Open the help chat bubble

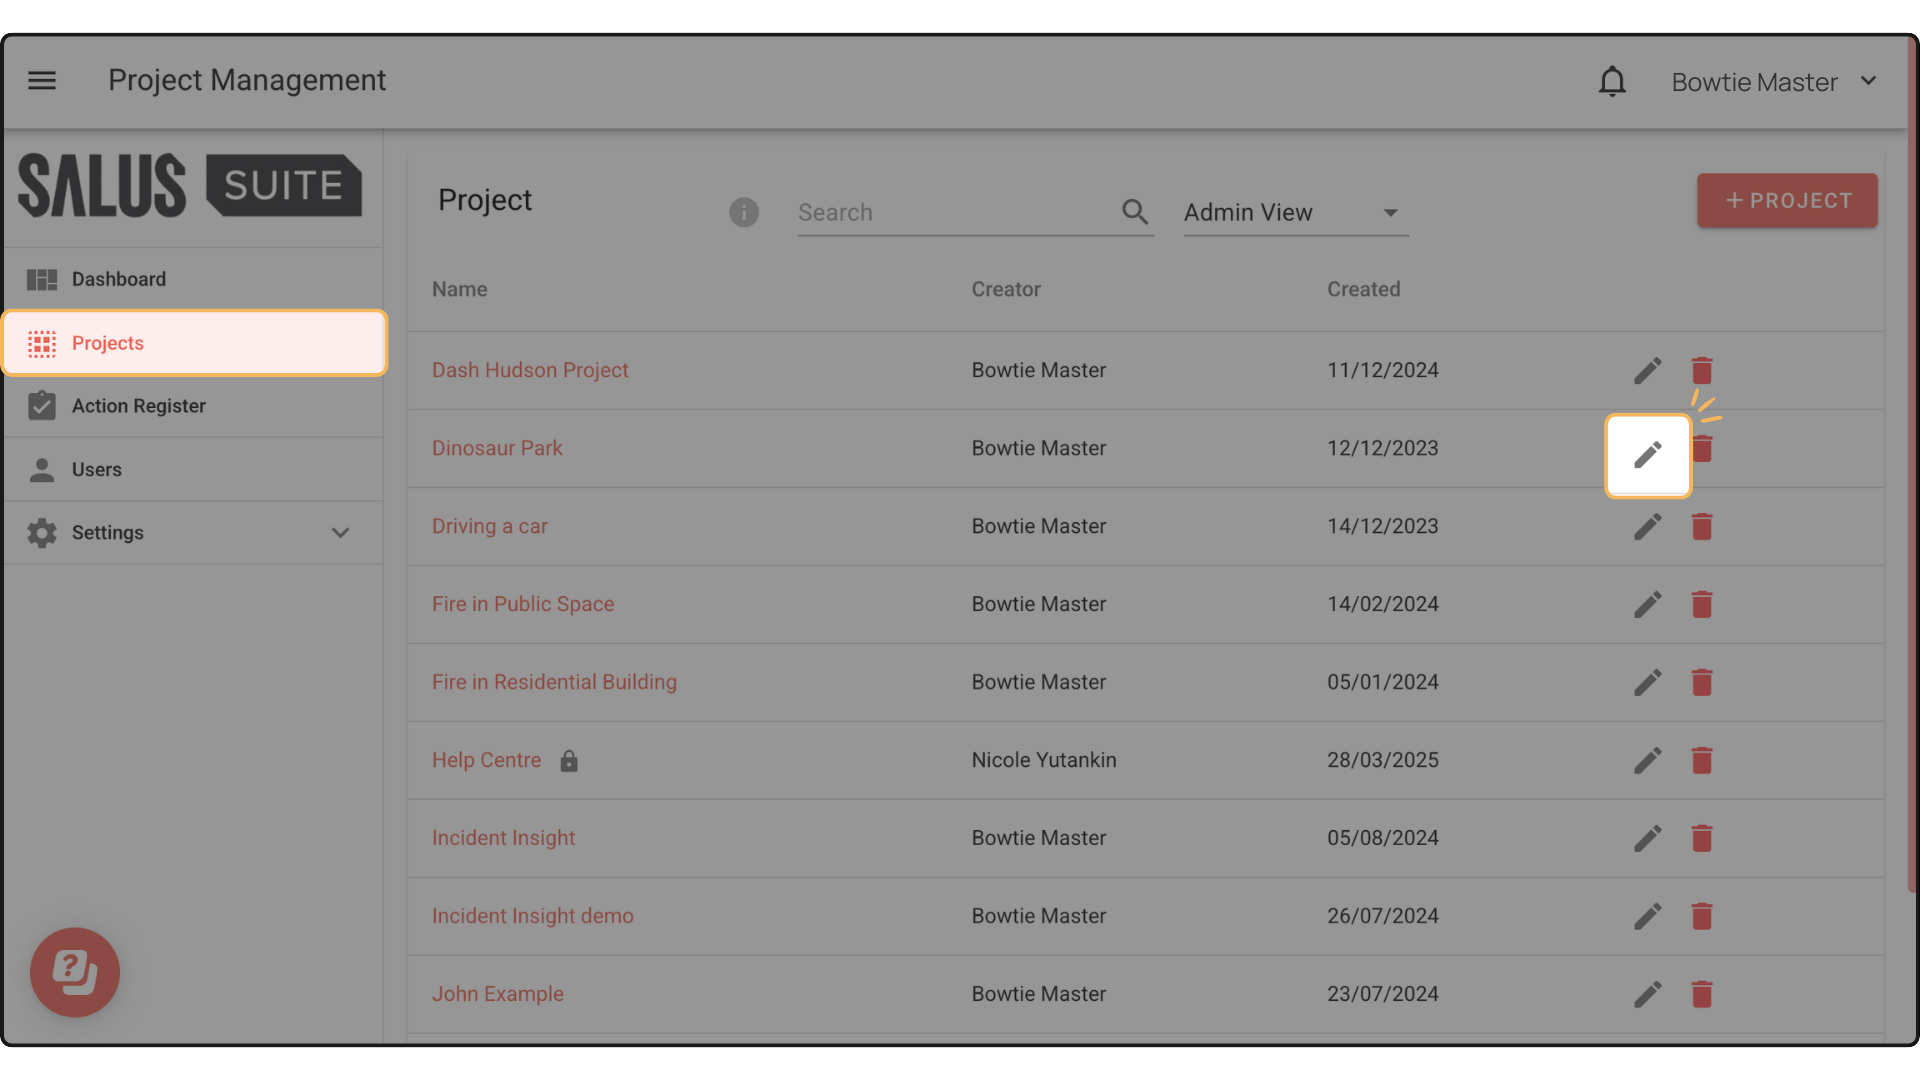click(75, 971)
